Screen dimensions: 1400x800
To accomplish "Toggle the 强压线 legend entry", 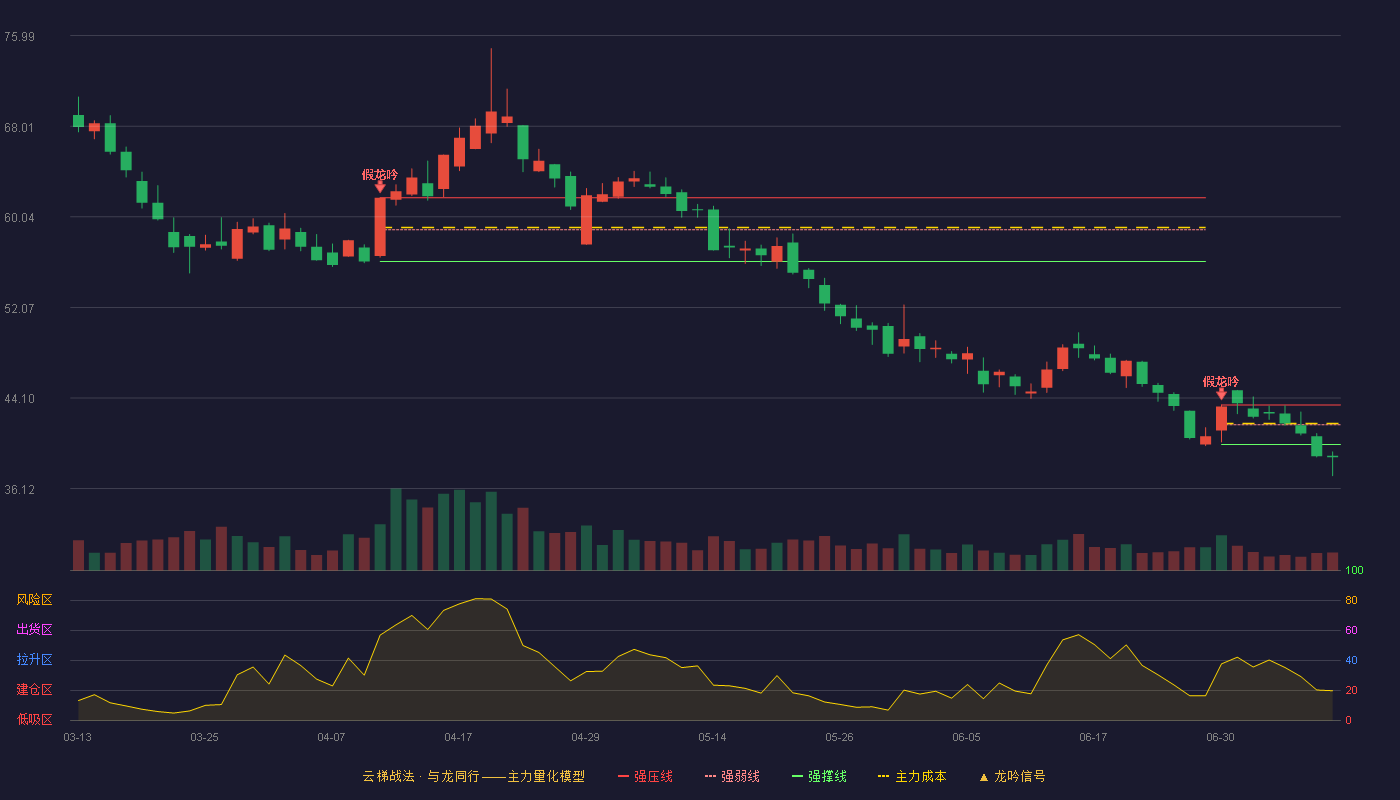I will click(645, 776).
